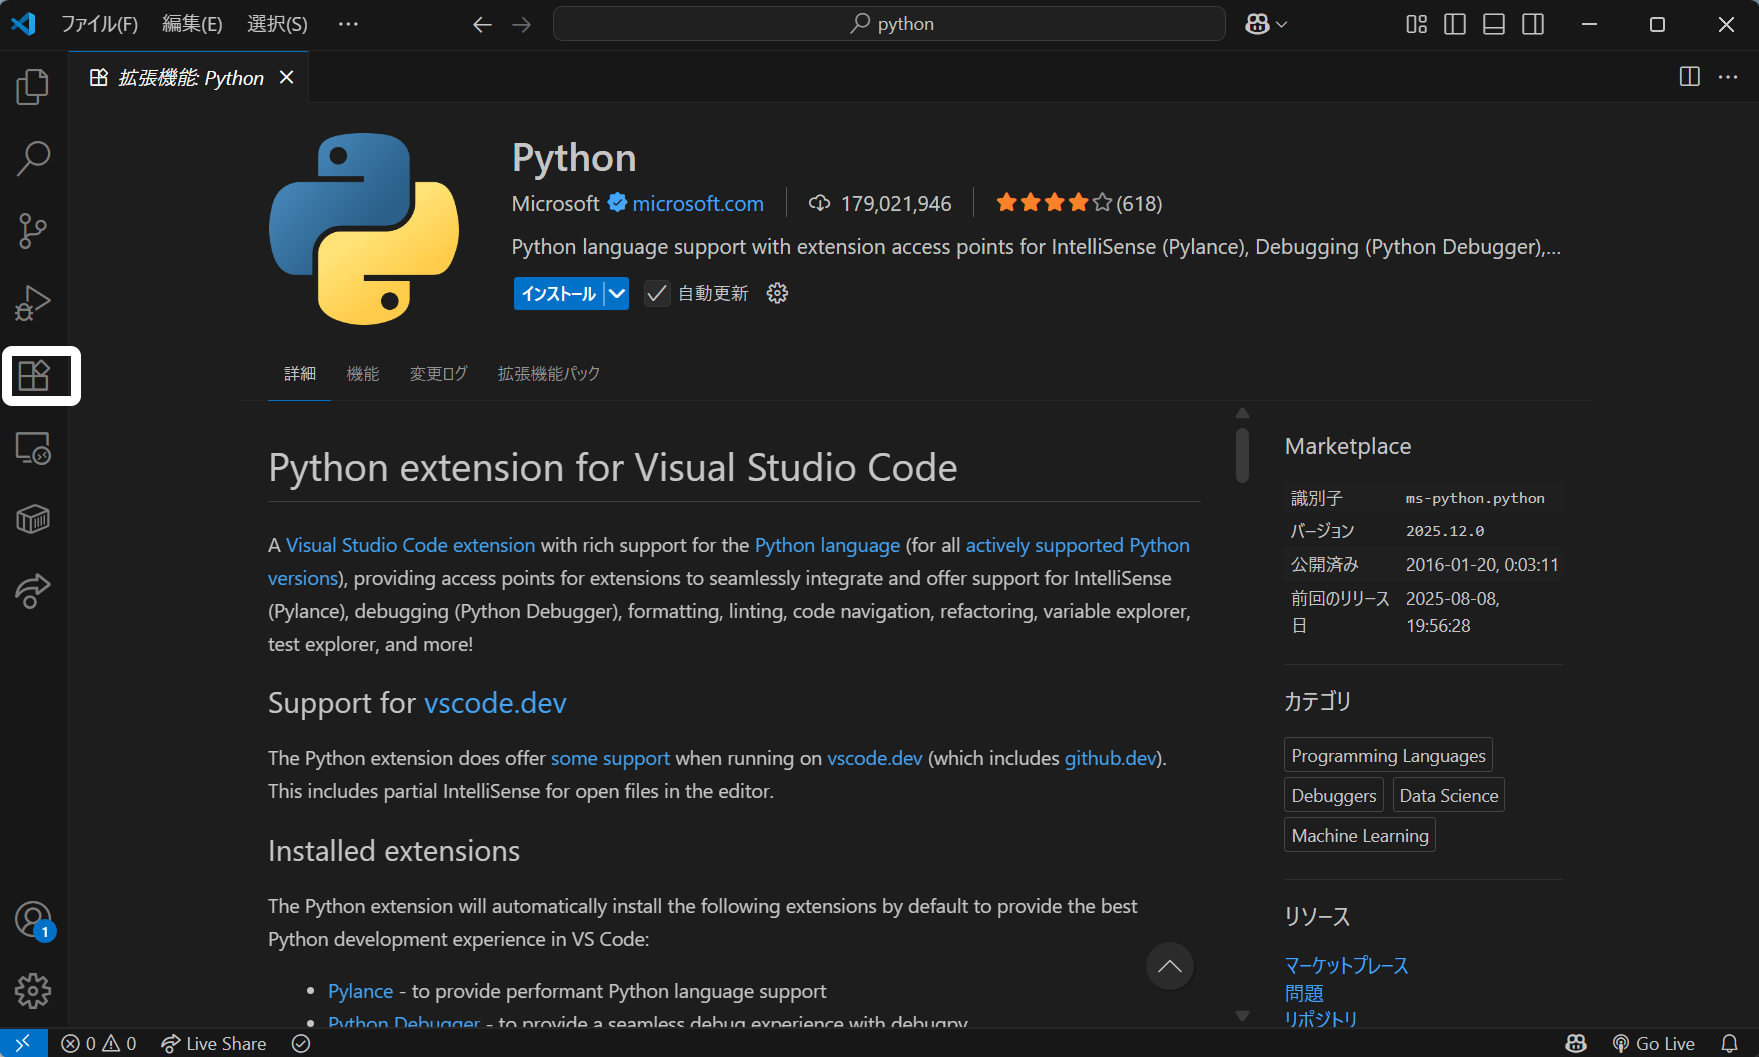Toggle bottom panel visibility
The image size is (1759, 1057).
(x=1494, y=24)
